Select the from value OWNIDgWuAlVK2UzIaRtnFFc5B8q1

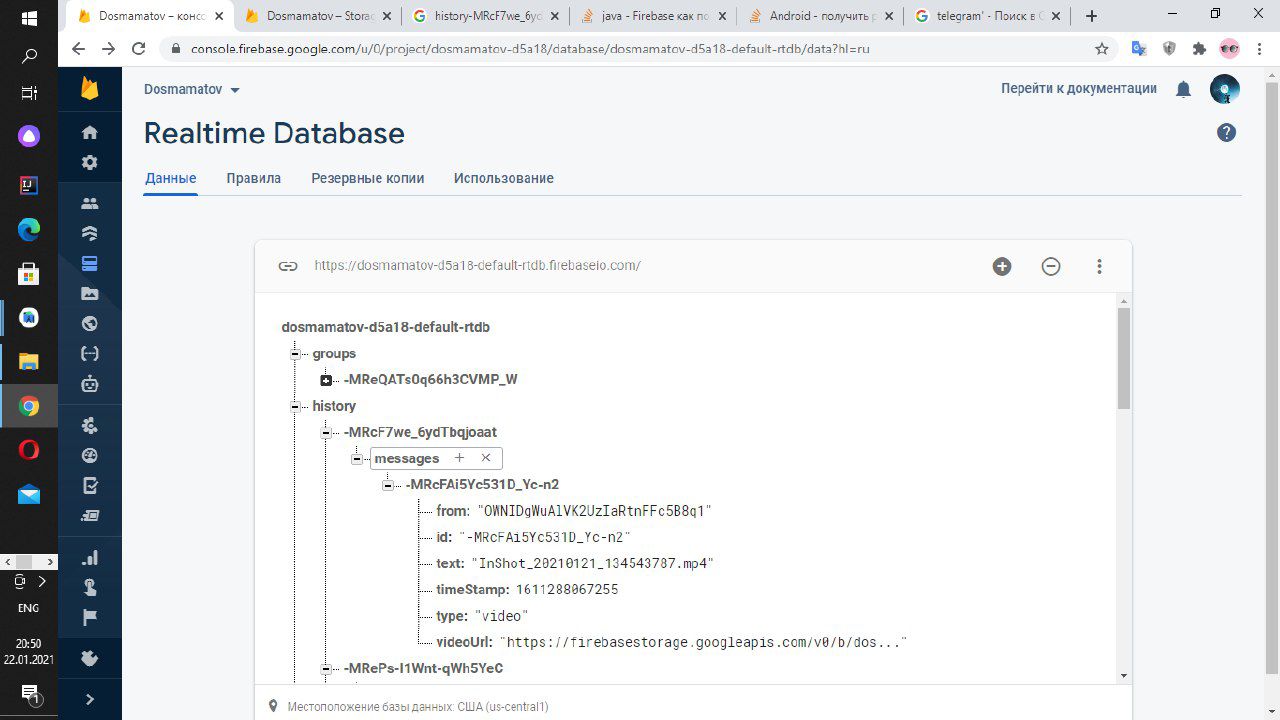pyautogui.click(x=594, y=511)
